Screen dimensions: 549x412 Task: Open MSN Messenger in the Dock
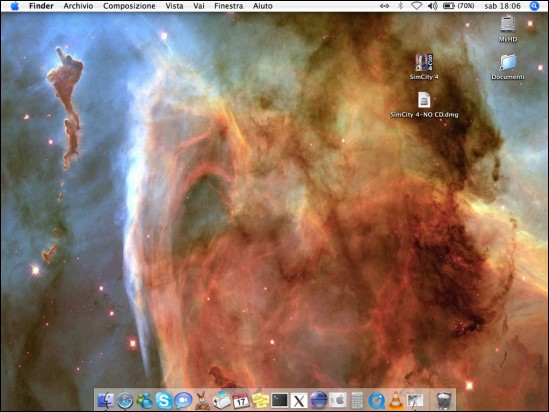(144, 400)
